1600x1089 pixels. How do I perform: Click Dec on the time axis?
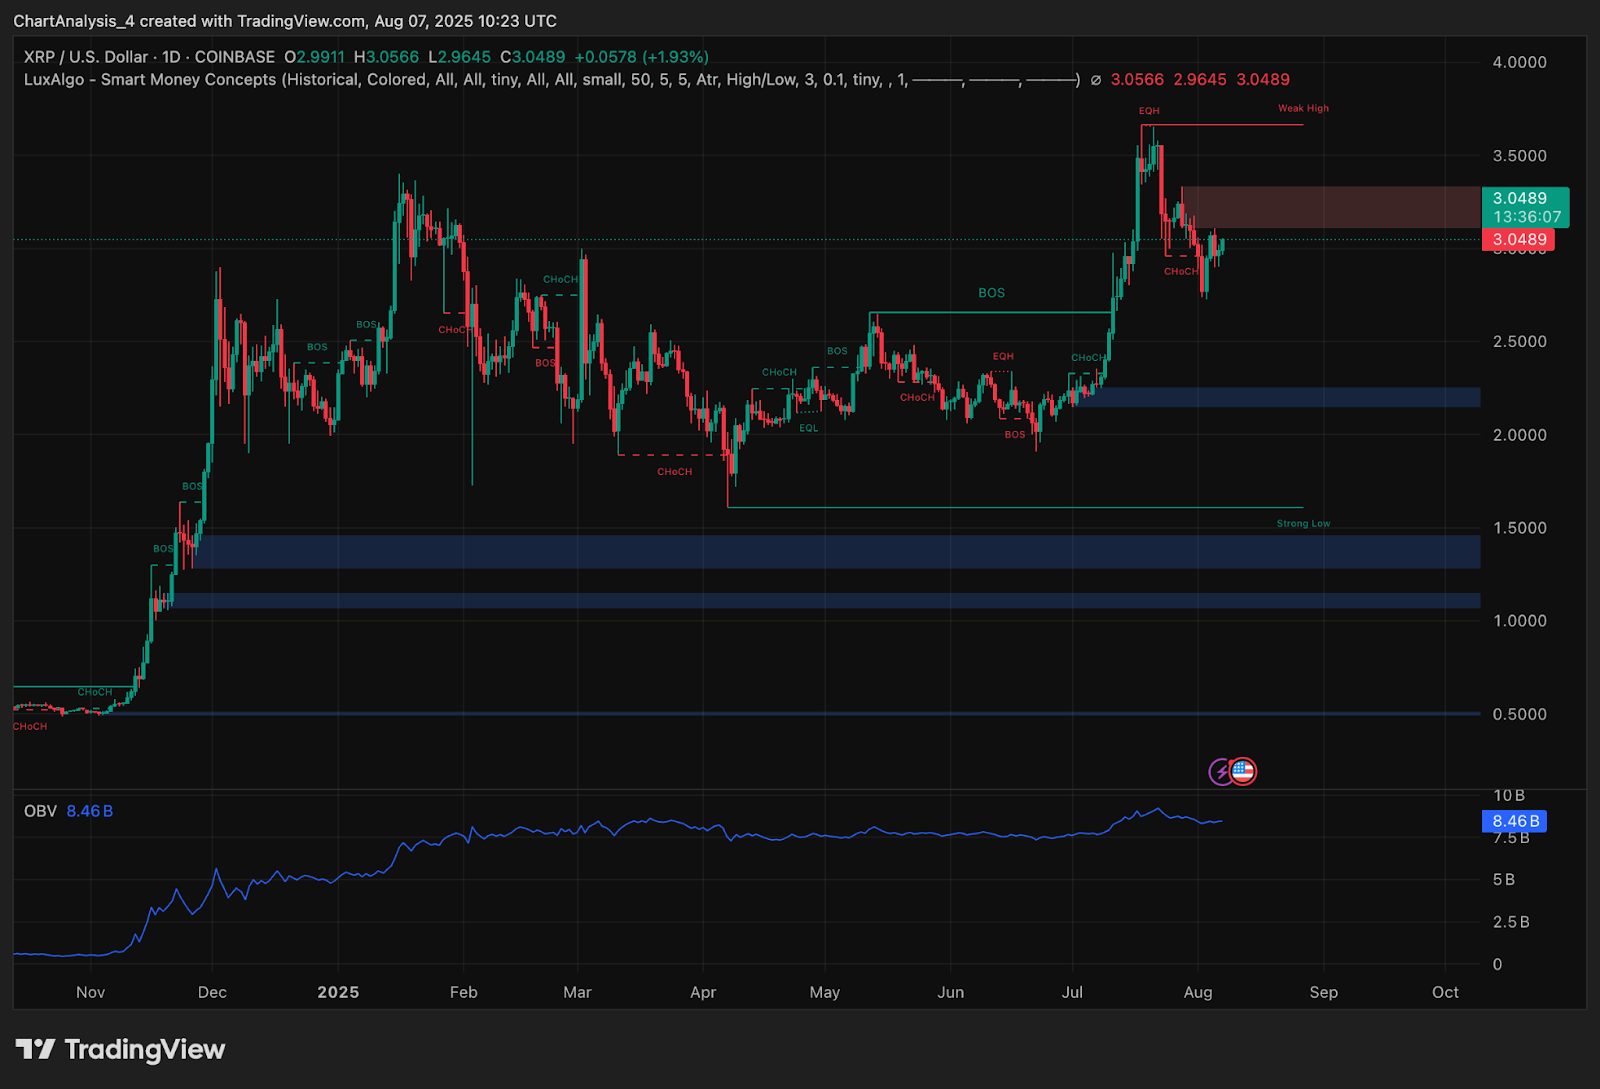point(212,992)
